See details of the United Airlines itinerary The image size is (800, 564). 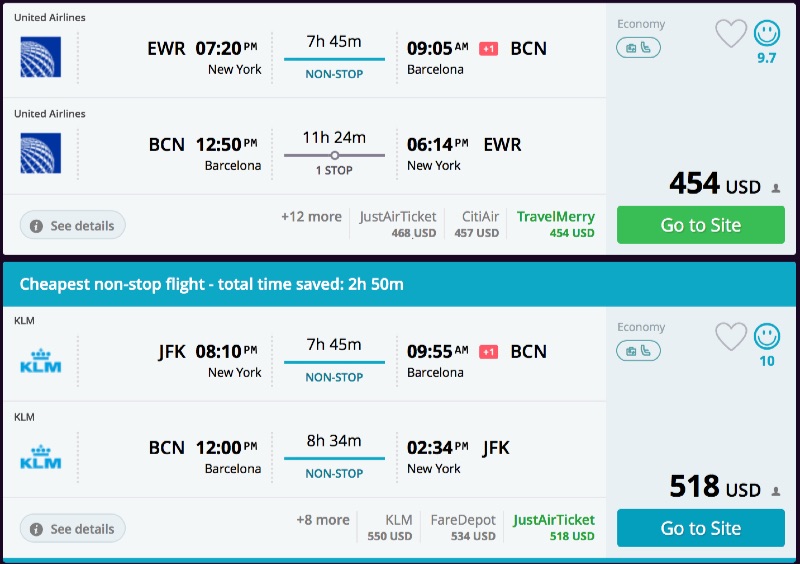[73, 226]
